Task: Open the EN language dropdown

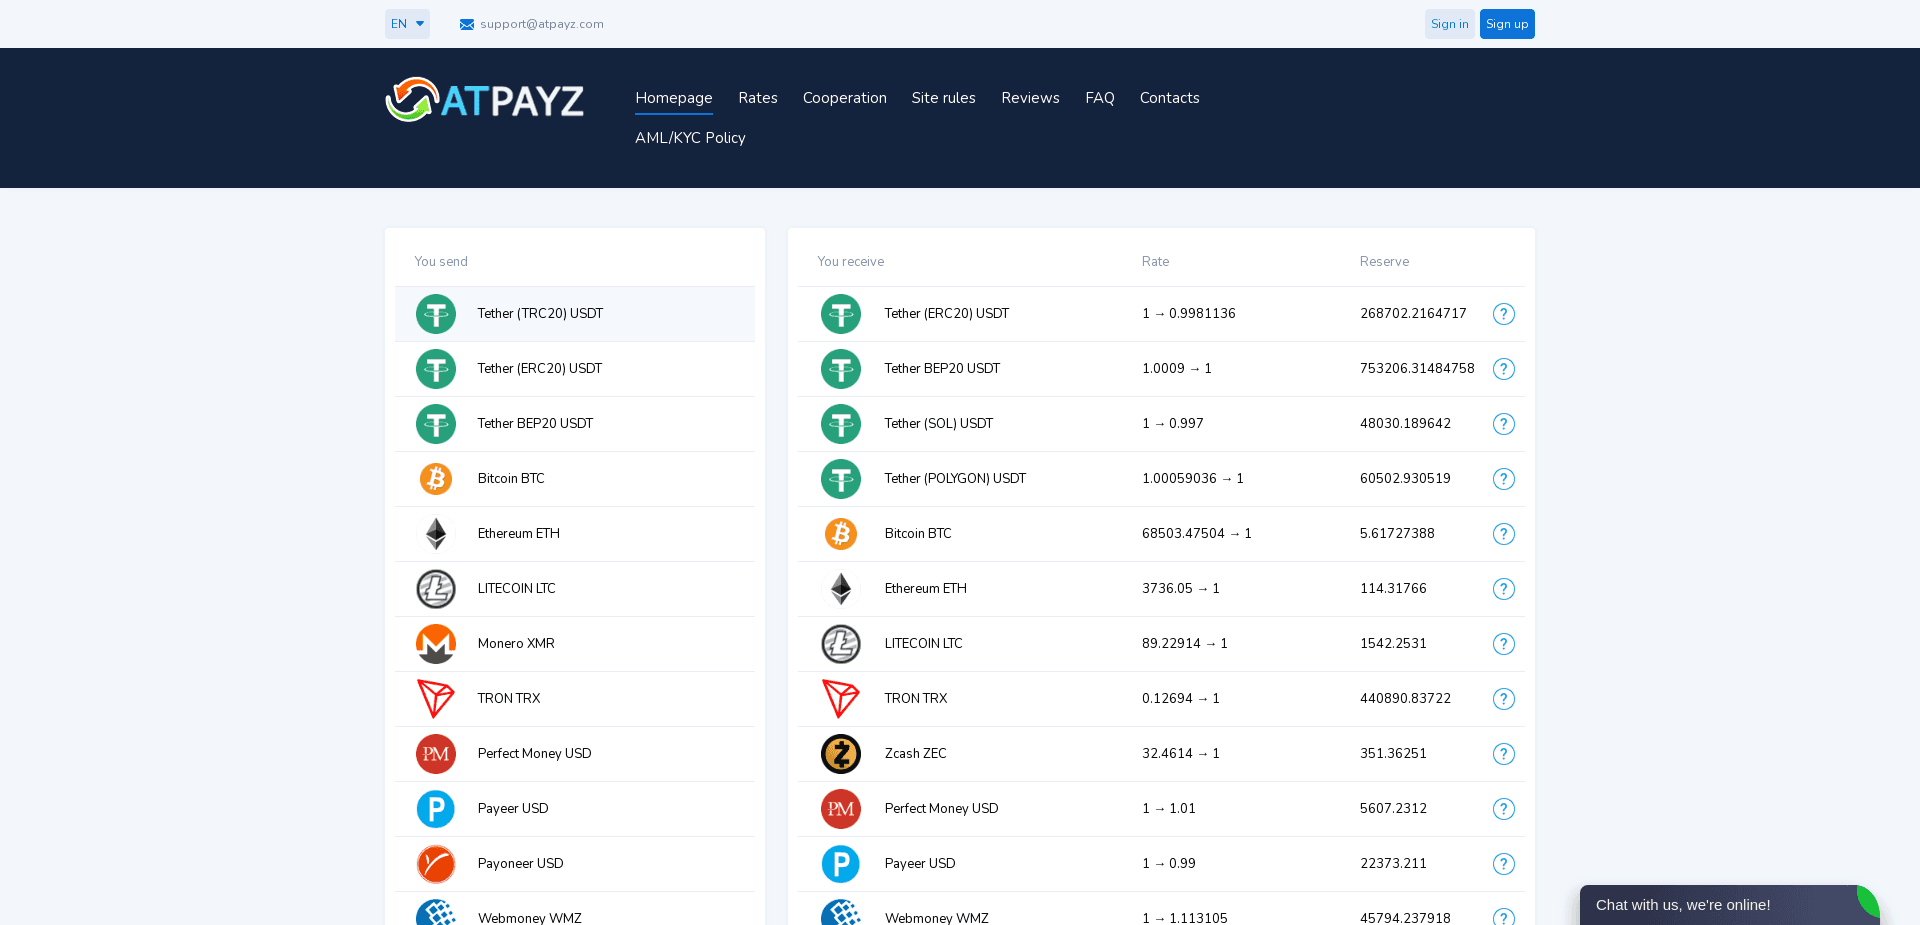Action: (407, 23)
